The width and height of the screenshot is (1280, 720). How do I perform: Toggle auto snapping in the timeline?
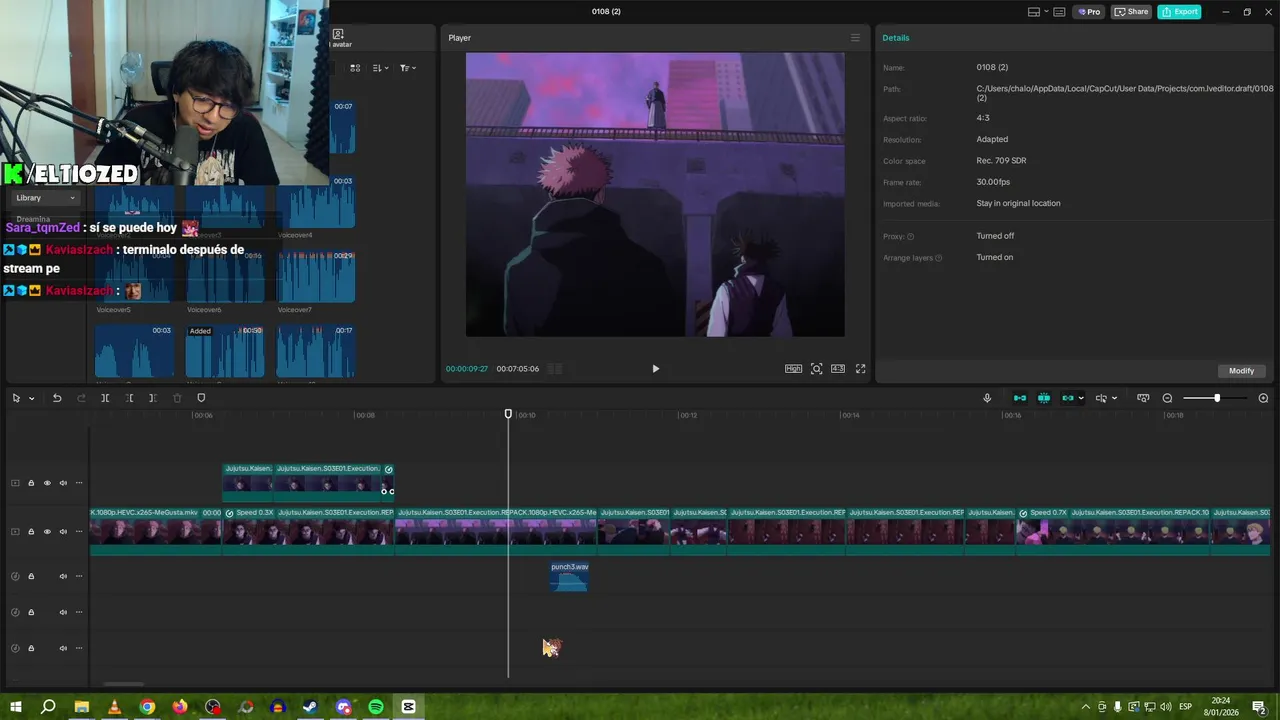1044,398
